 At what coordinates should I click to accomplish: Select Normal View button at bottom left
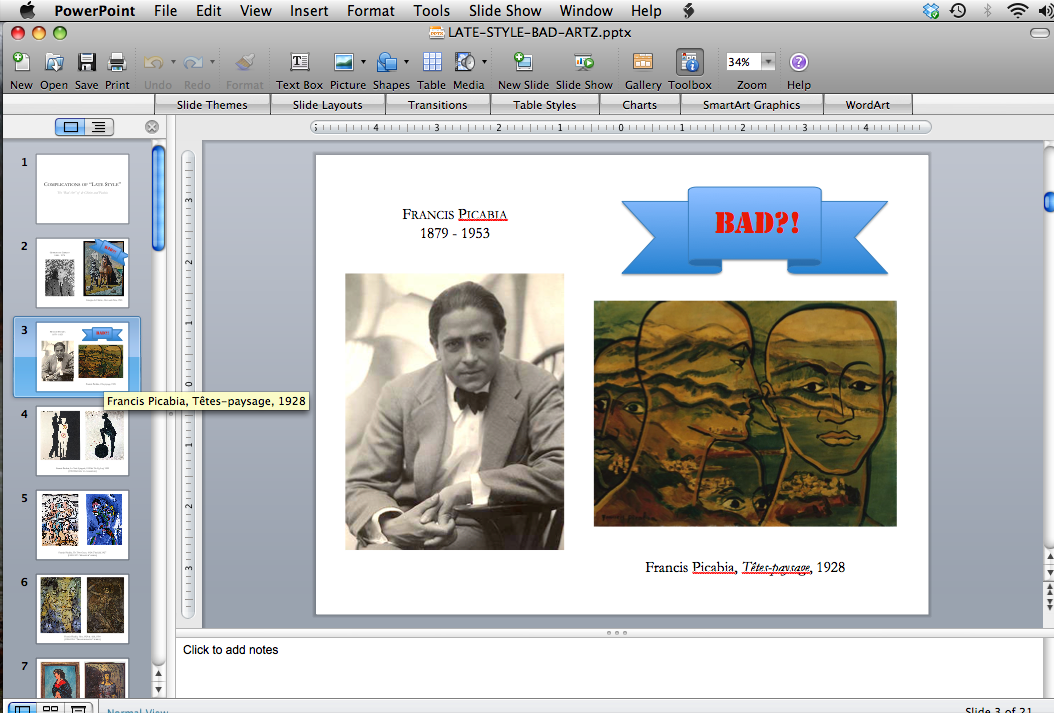pos(23,708)
